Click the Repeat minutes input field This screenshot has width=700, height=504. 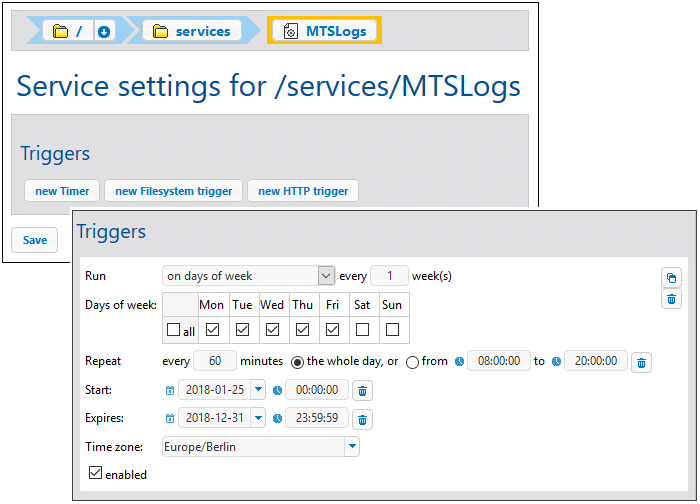pyautogui.click(x=214, y=361)
